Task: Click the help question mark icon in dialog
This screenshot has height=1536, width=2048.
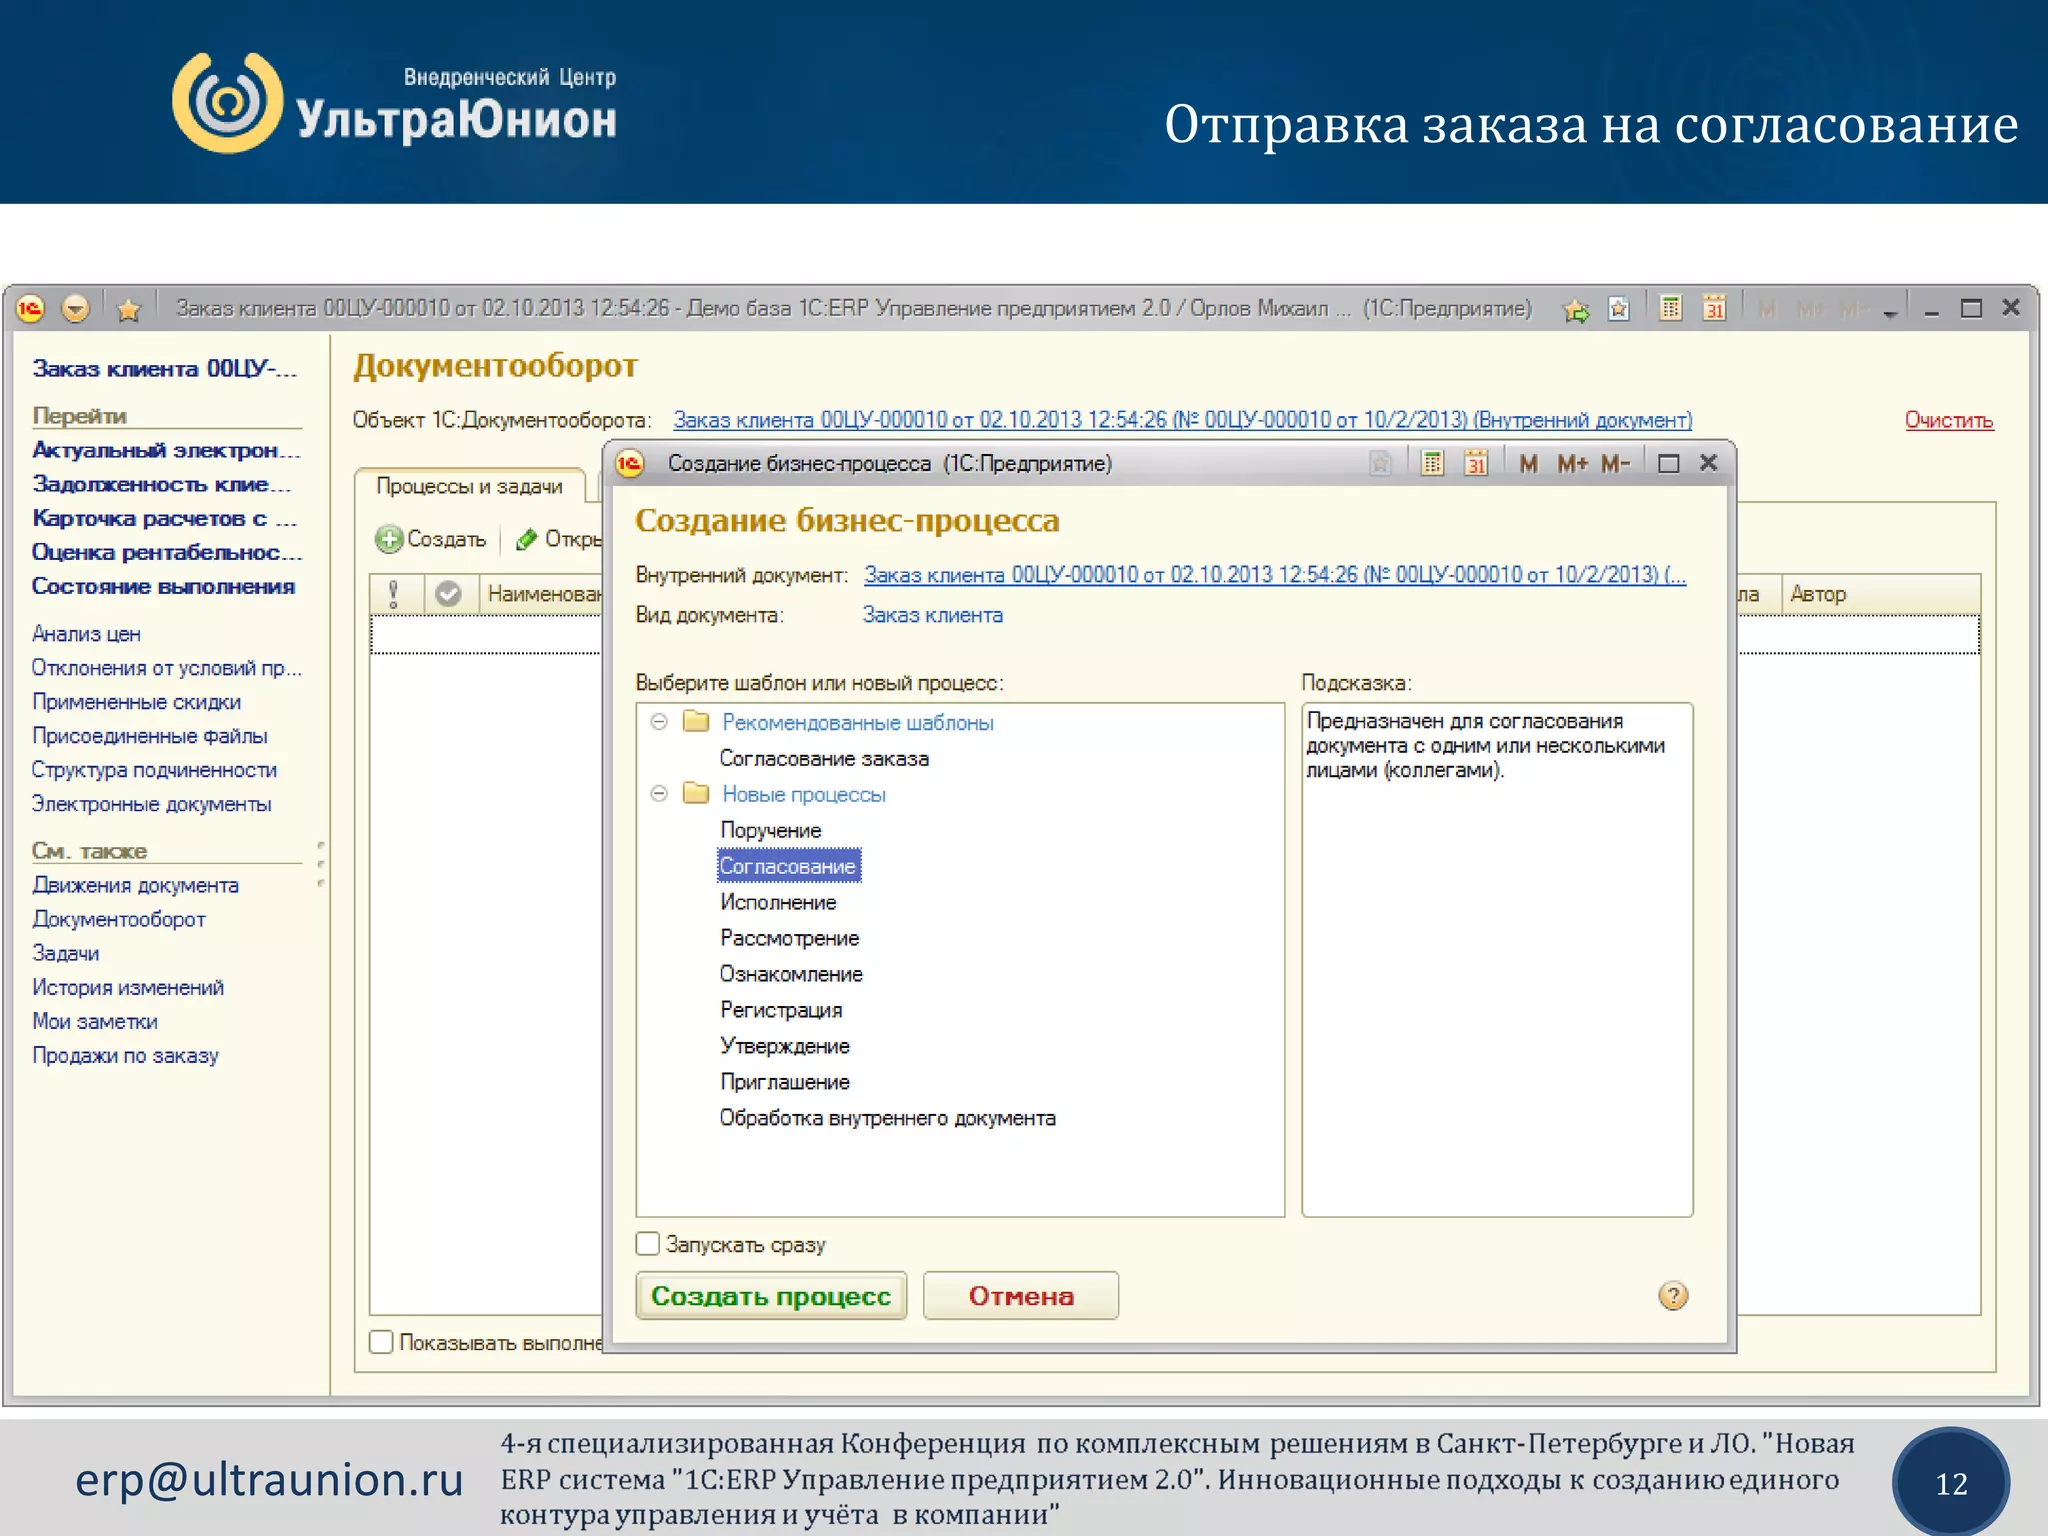Action: click(1673, 1296)
